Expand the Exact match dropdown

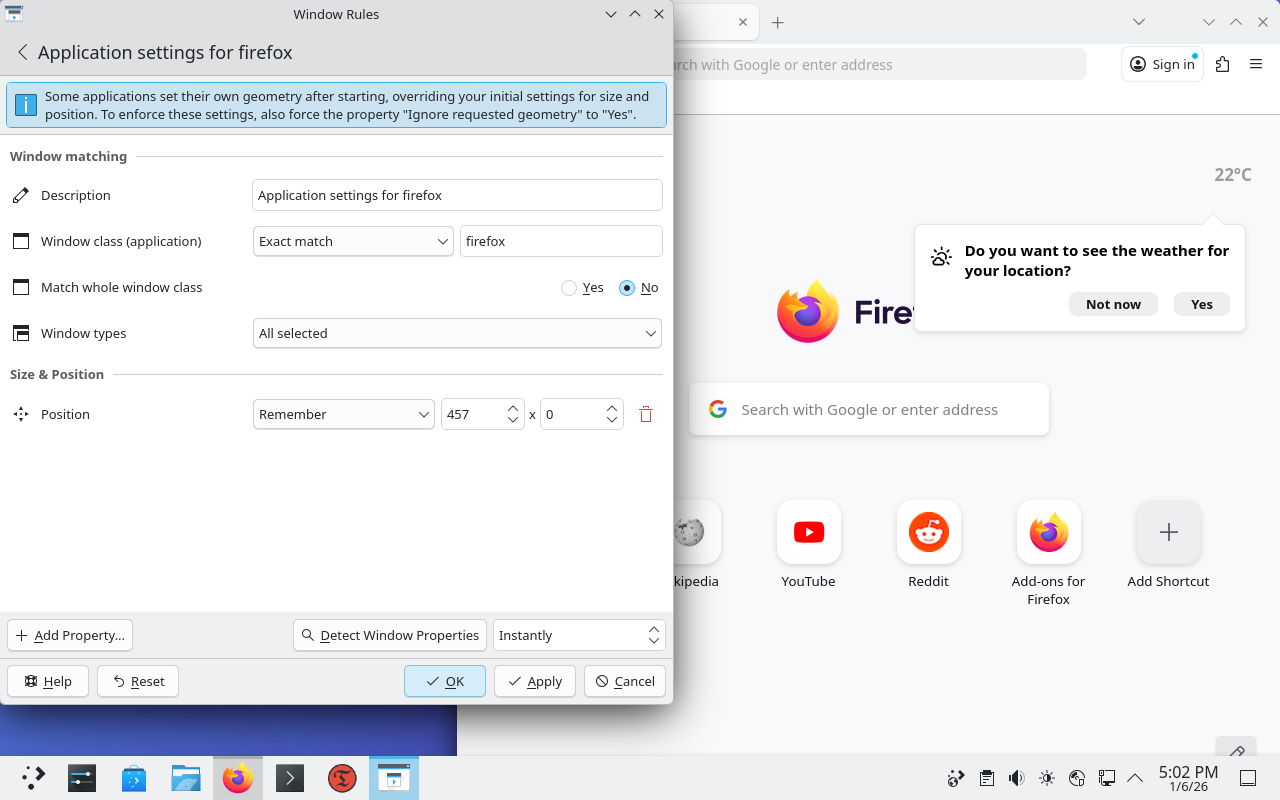(354, 241)
